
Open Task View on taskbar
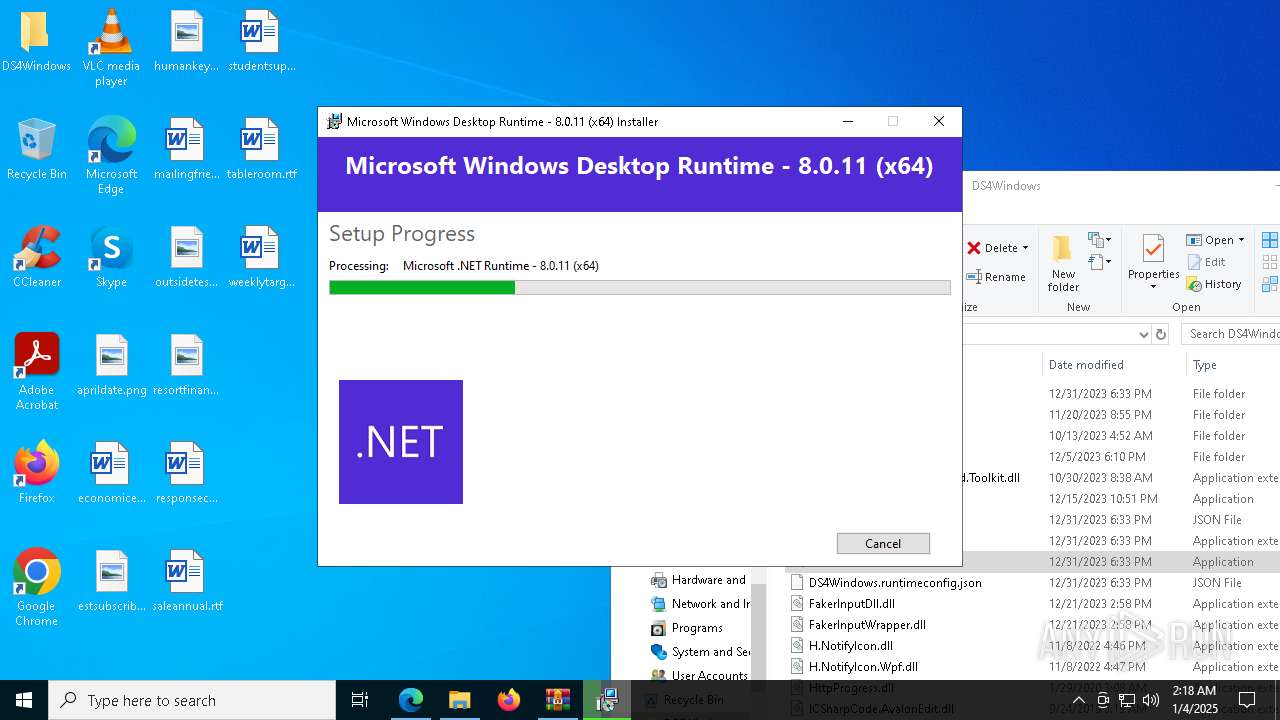point(360,700)
